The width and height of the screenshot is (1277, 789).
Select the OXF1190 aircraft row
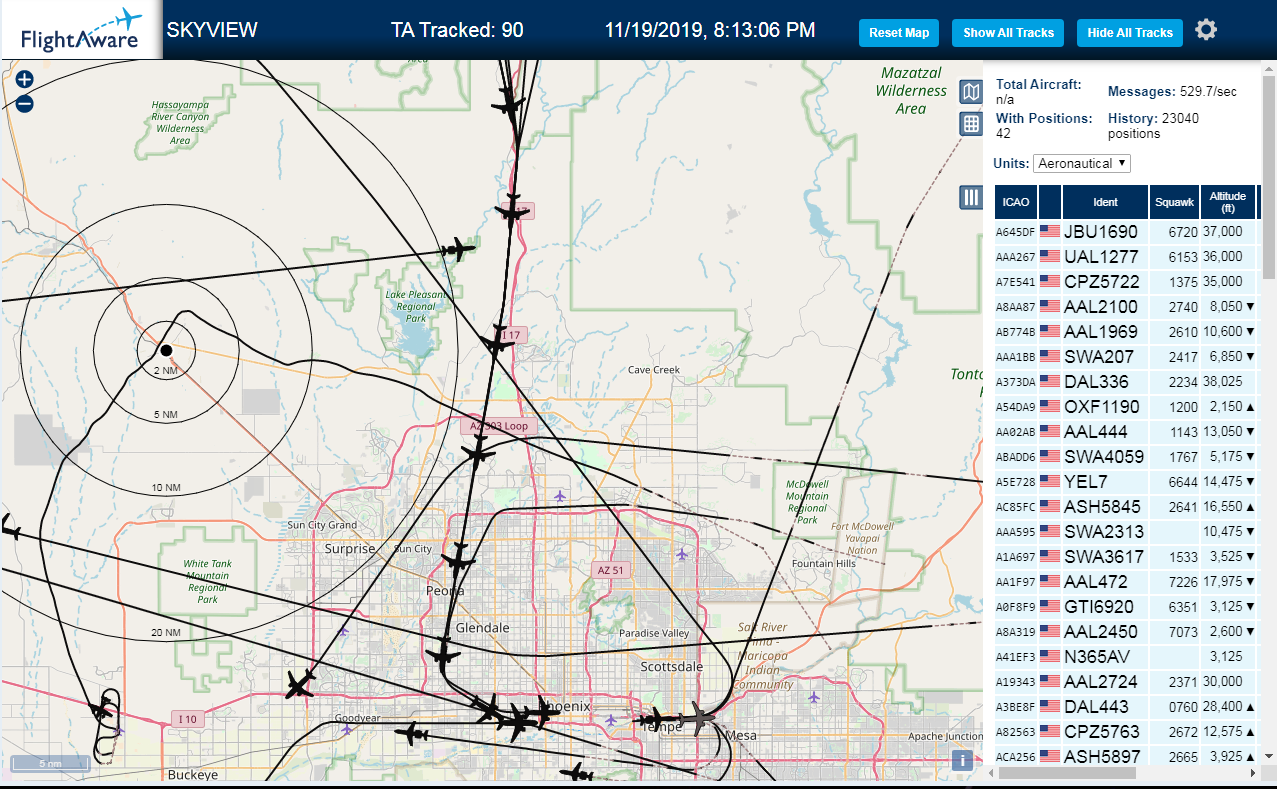[1126, 407]
